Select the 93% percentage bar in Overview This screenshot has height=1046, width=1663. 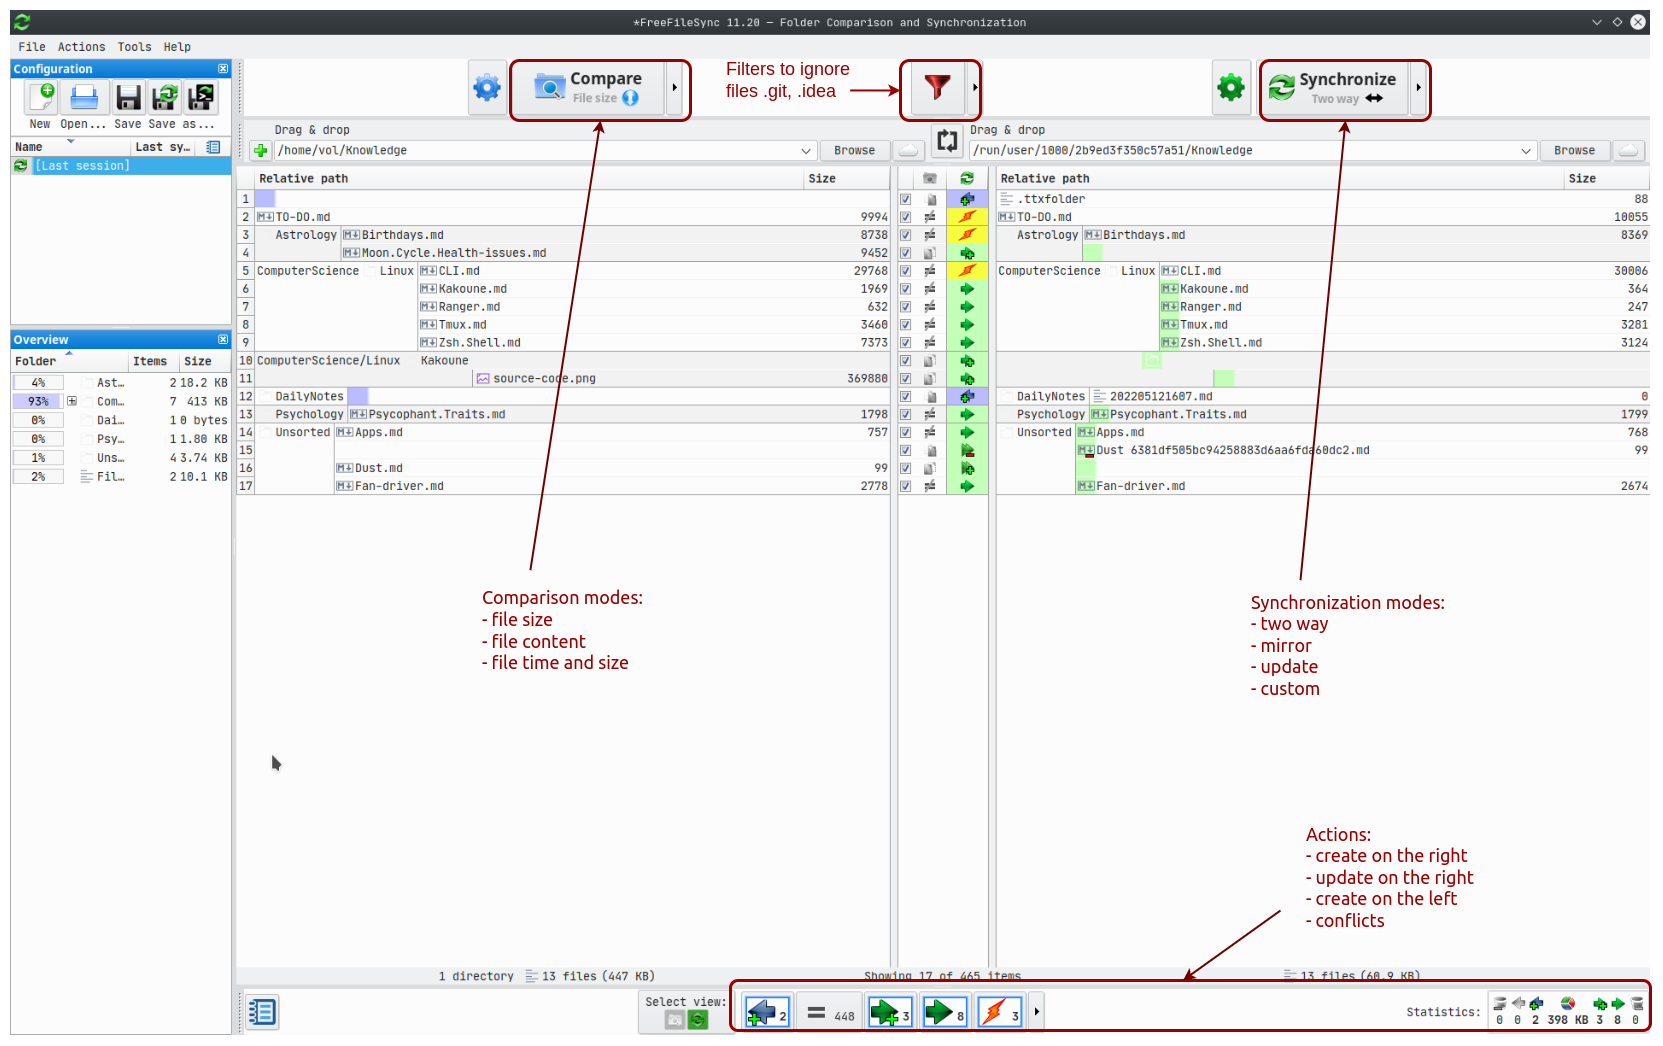click(38, 401)
